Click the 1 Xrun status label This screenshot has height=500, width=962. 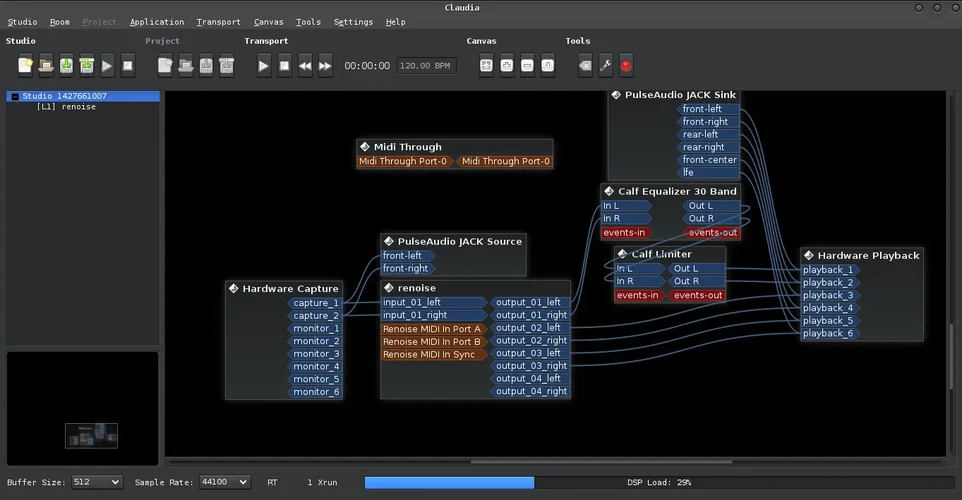tap(322, 482)
